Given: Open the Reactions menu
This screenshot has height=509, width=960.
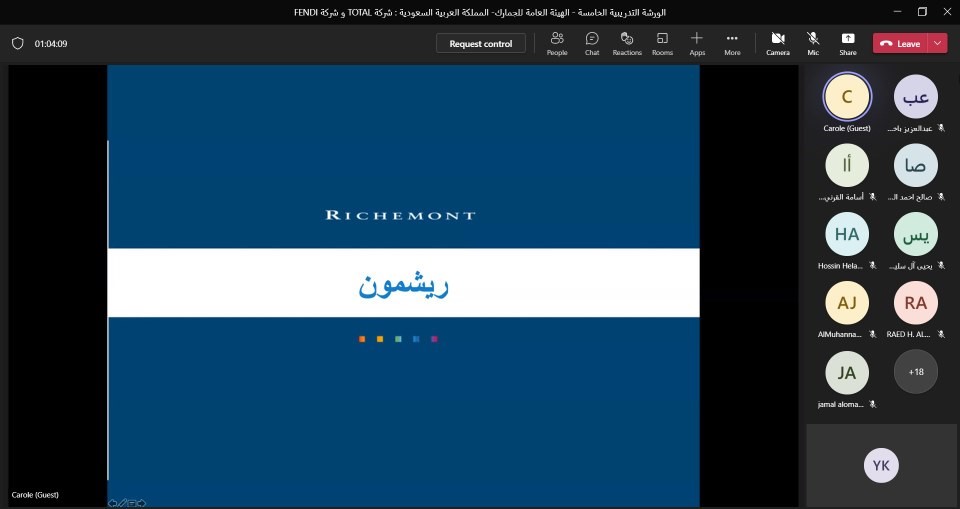Looking at the screenshot, I should 627,43.
